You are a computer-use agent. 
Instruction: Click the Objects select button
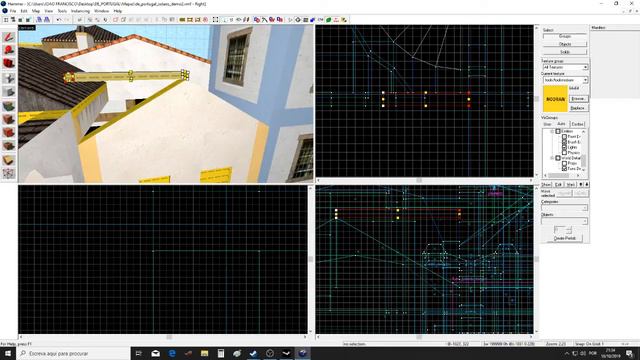click(565, 44)
